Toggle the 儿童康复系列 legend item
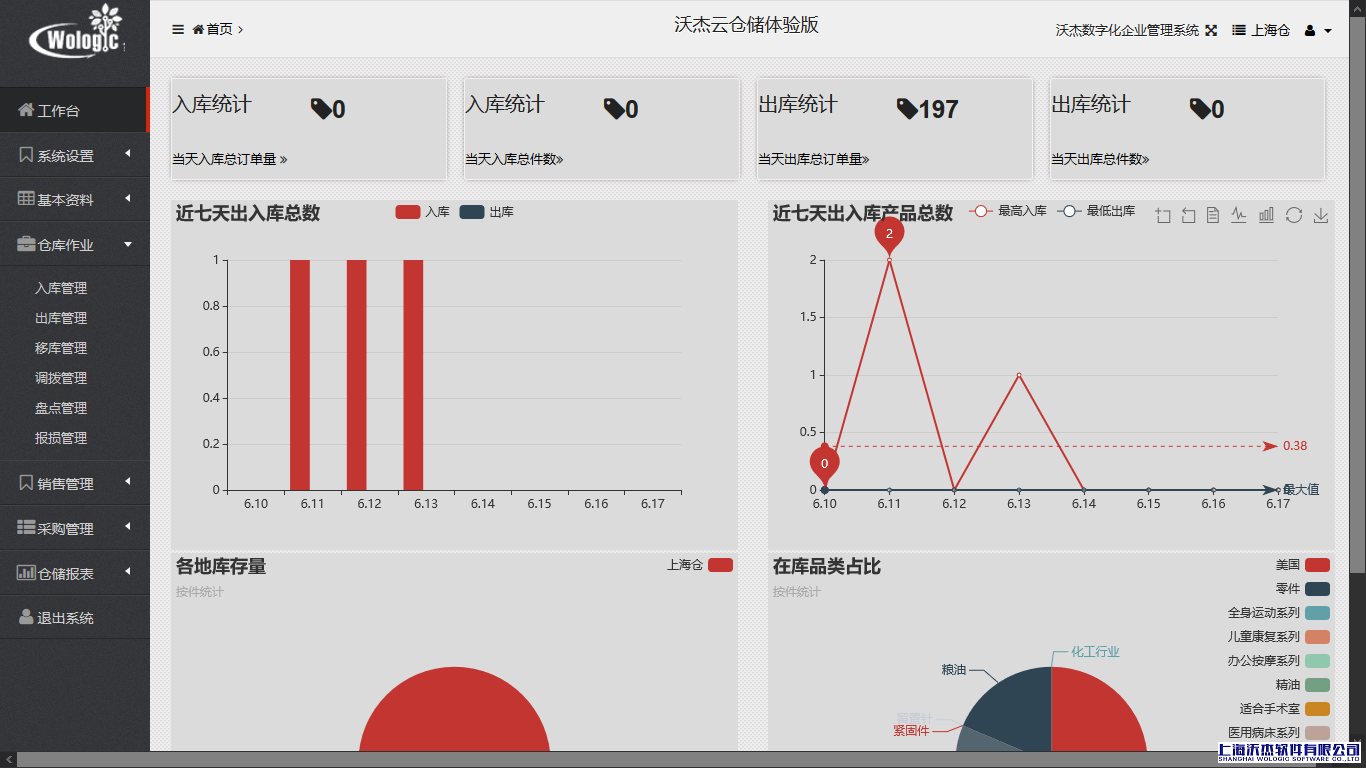 click(1279, 637)
